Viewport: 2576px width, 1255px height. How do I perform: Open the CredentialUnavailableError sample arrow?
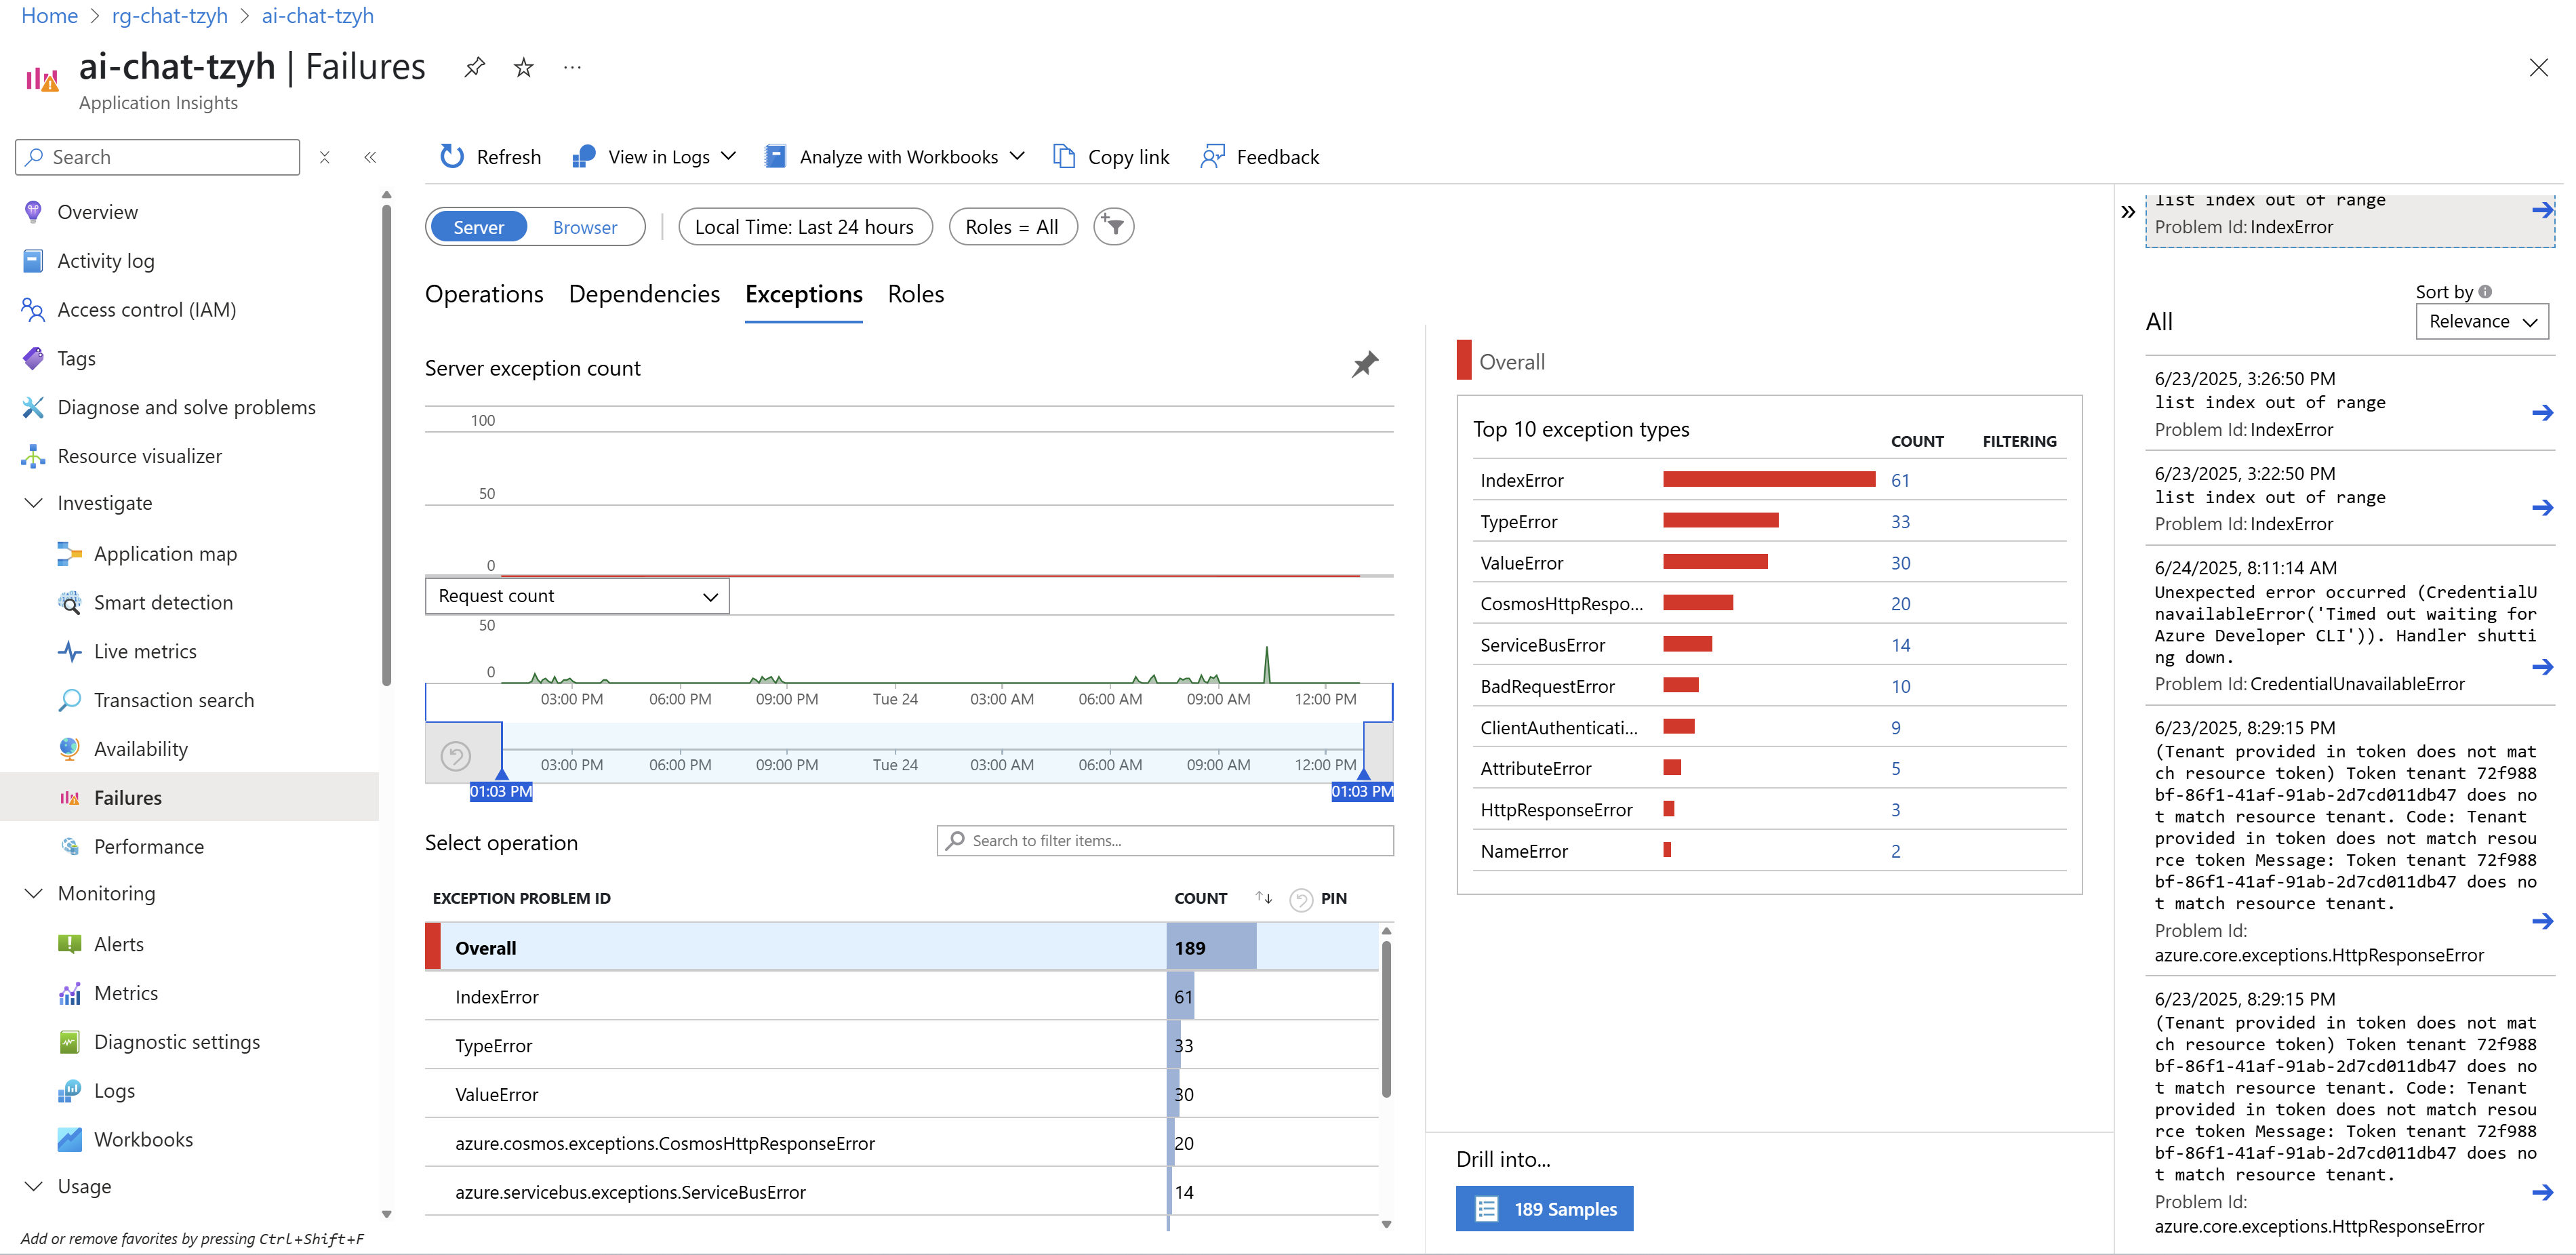[2542, 667]
